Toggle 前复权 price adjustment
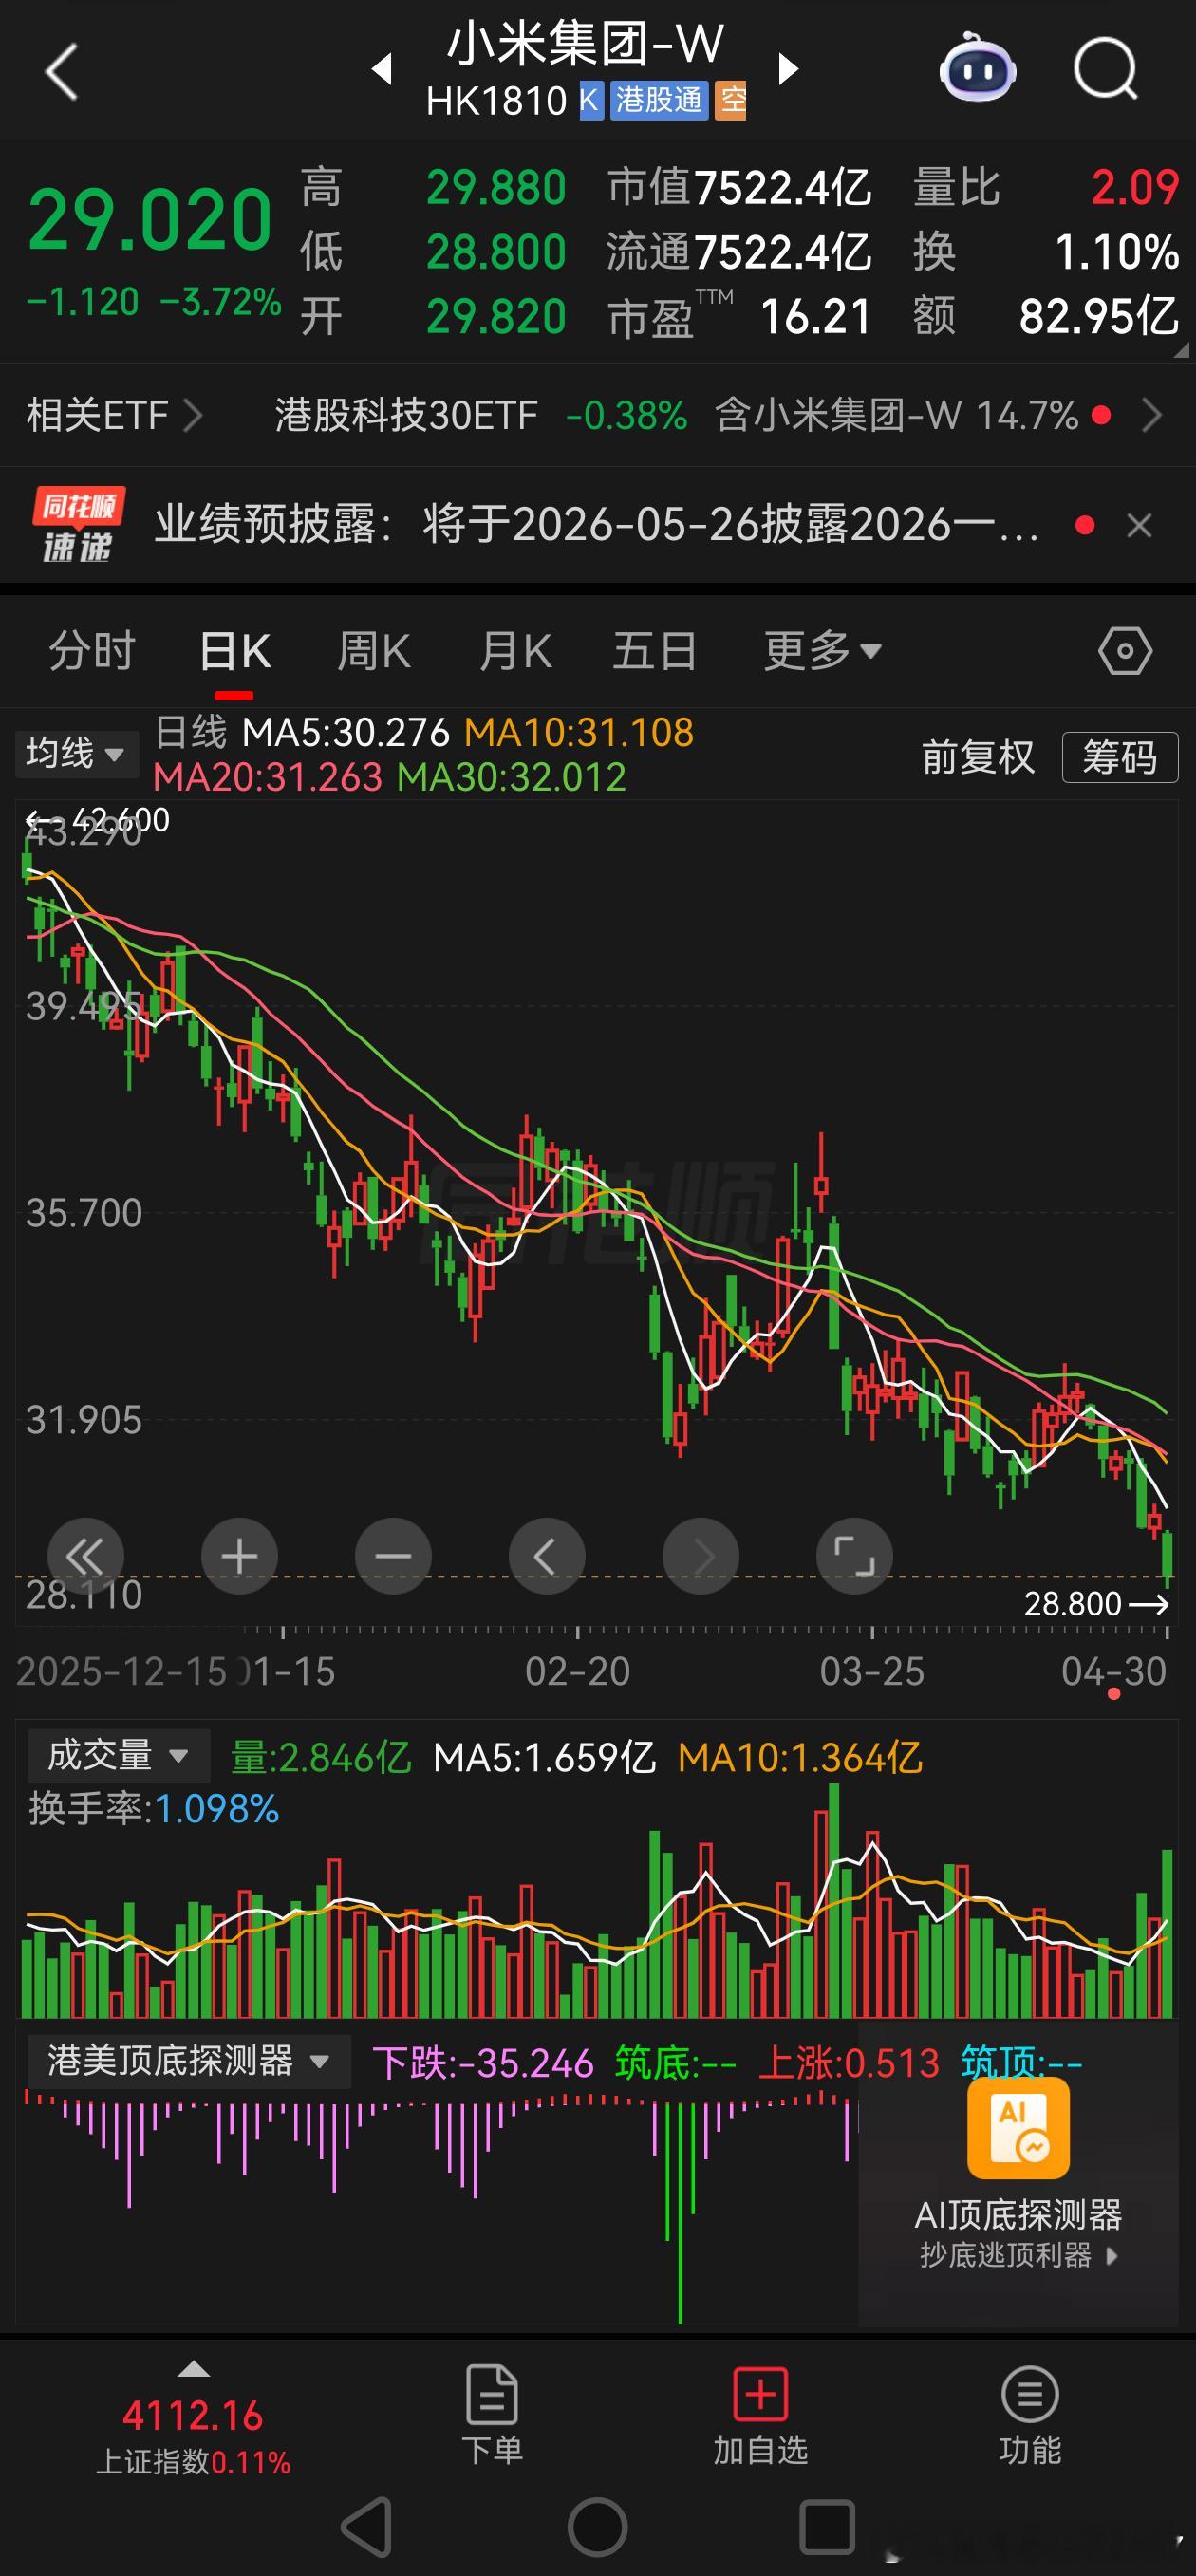This screenshot has height=2576, width=1196. tap(978, 757)
